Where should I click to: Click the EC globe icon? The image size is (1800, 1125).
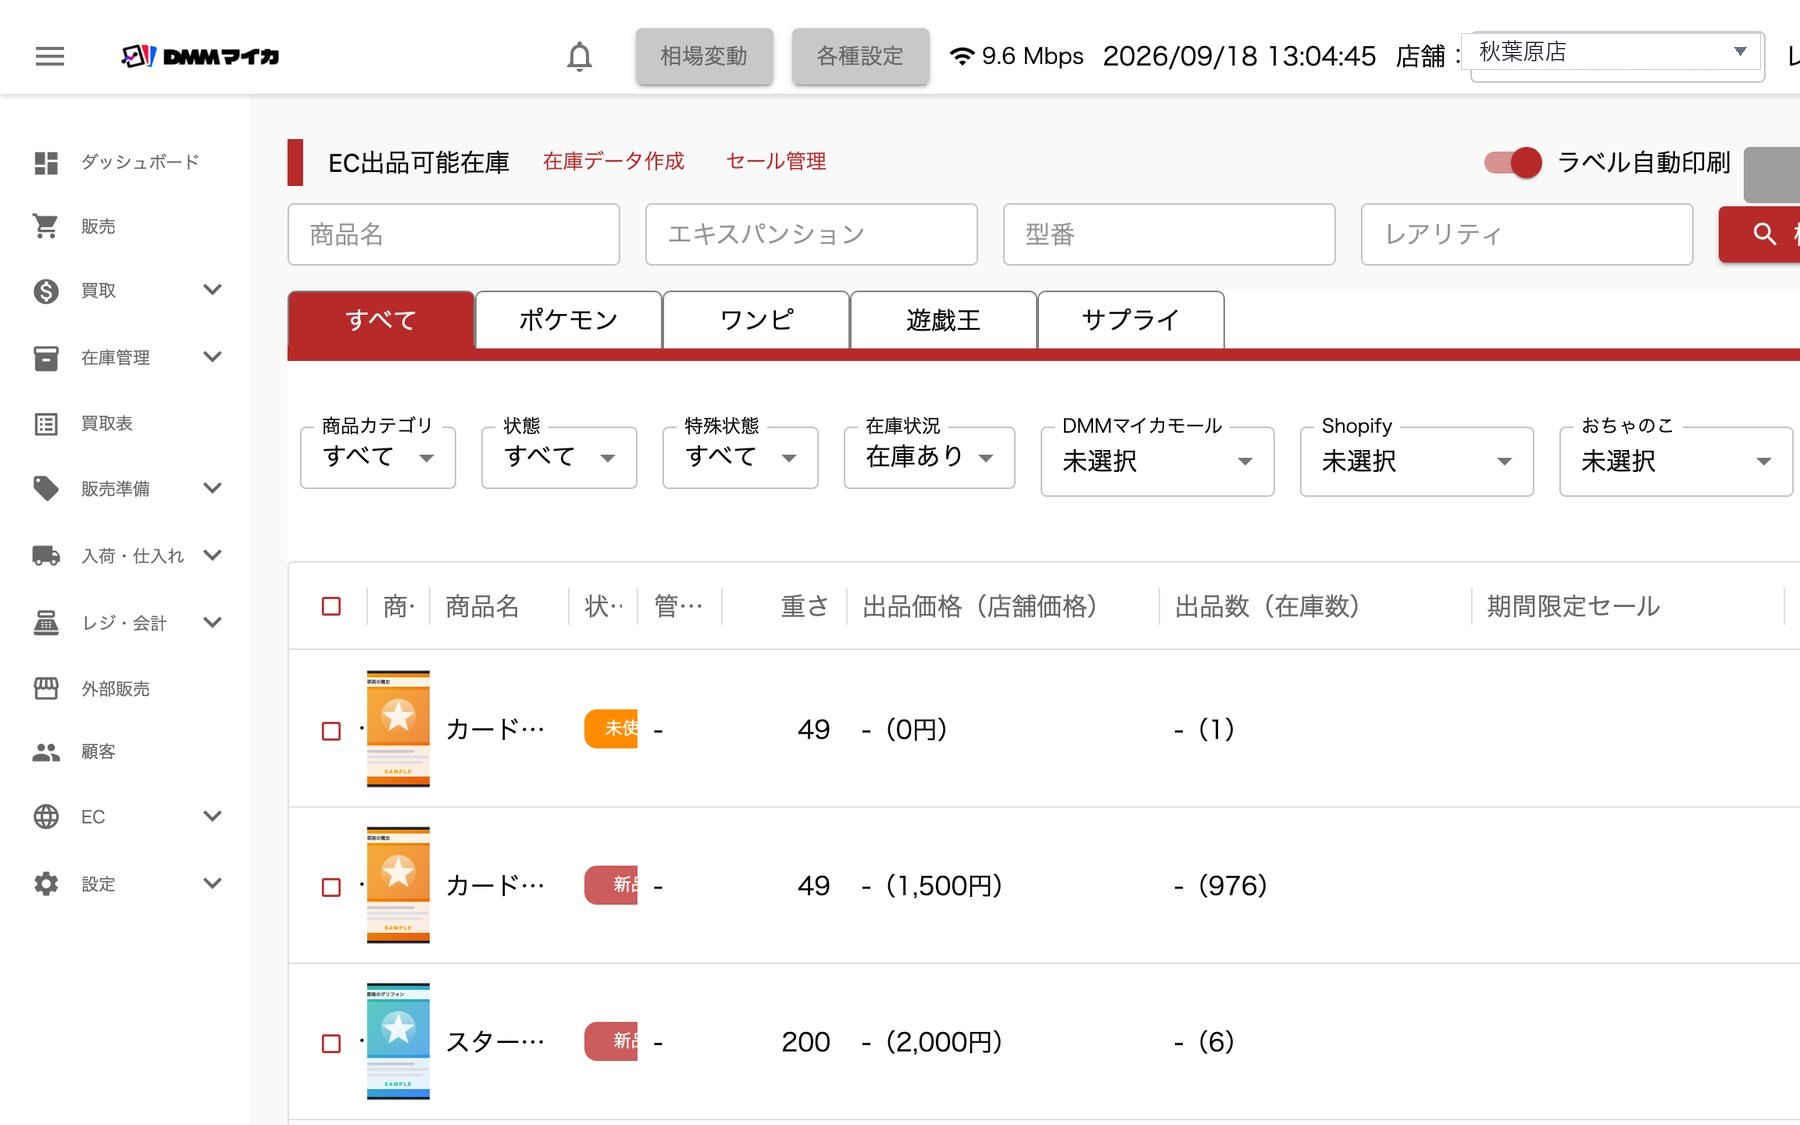point(46,816)
